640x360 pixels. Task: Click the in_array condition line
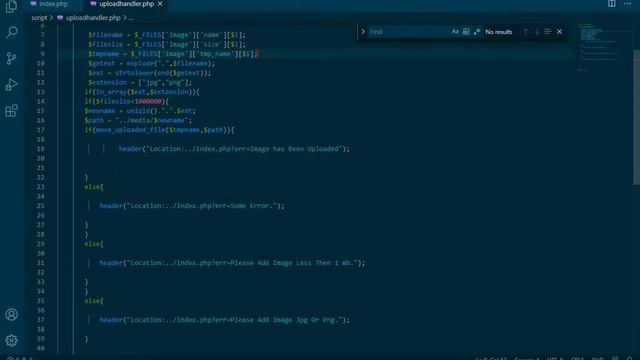tap(142, 92)
